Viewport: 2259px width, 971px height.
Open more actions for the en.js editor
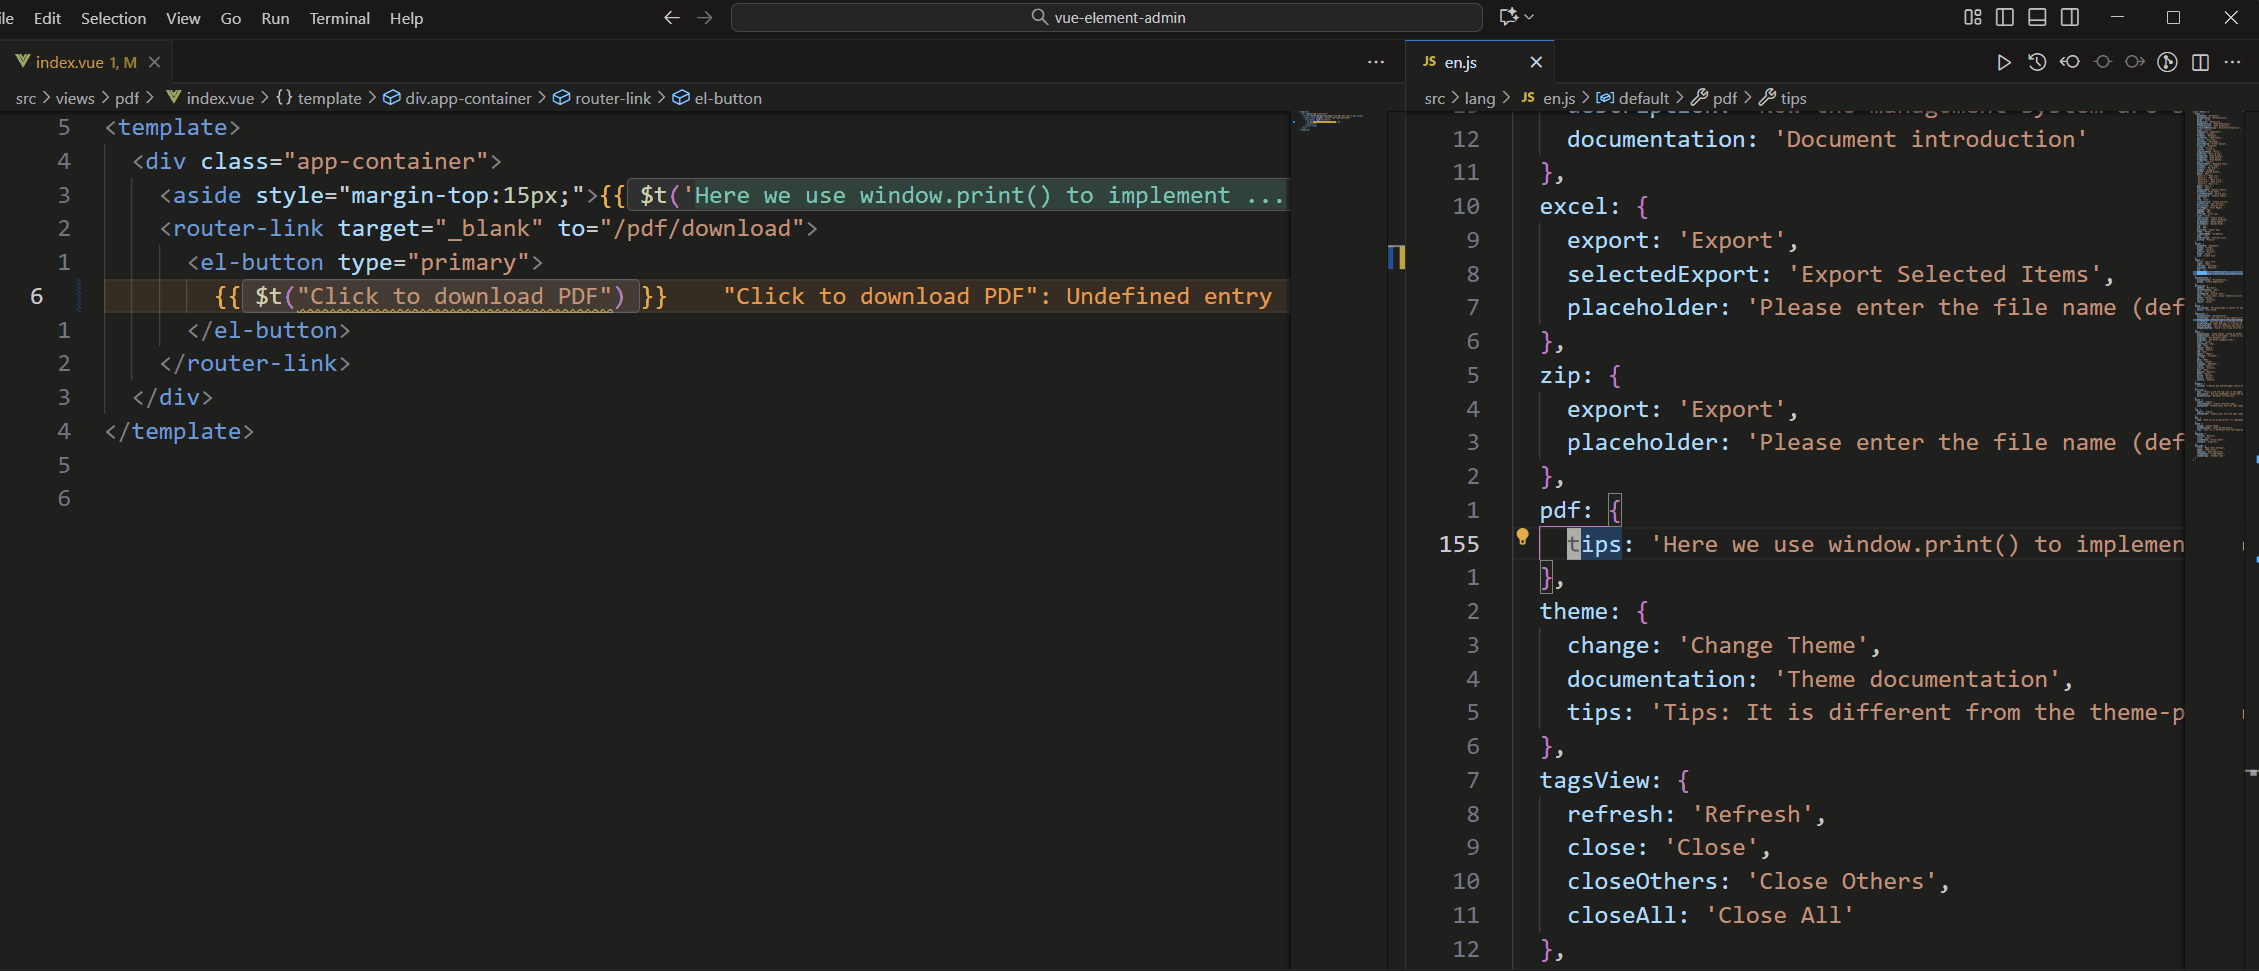(2233, 62)
